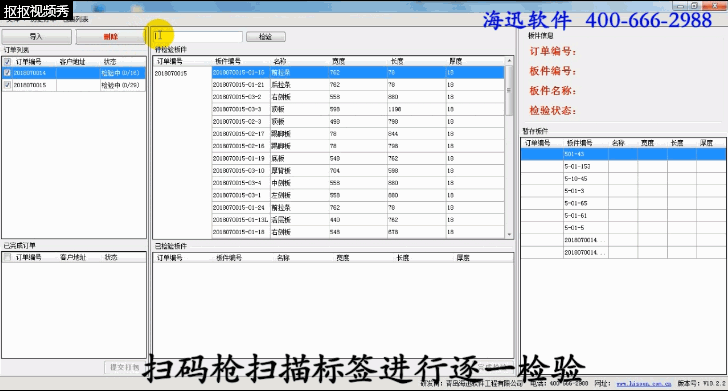
Task: Select panel row 2018070015-C3-2 右侧板
Action: (x=358, y=97)
